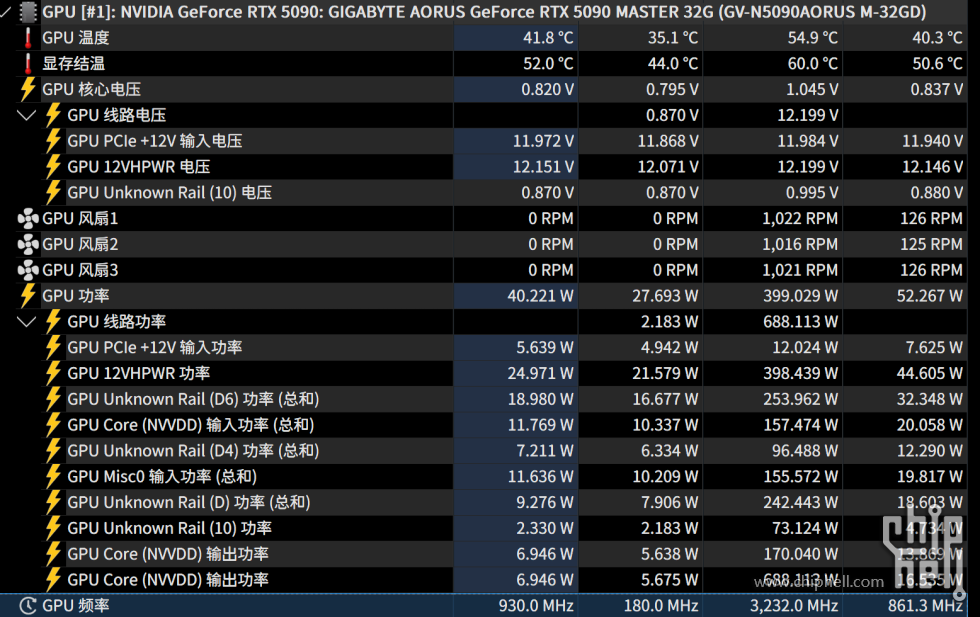
Task: Click the thermometer icon beside GPU 温度
Action: [28, 38]
